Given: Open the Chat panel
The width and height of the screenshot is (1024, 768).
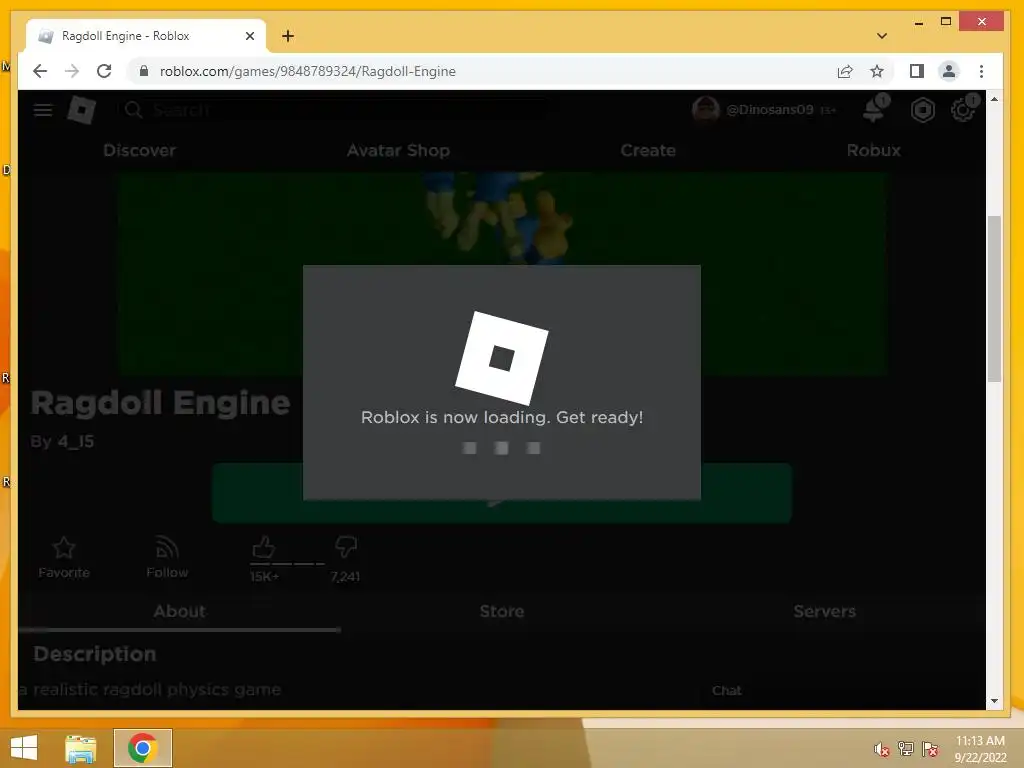Looking at the screenshot, I should click(x=726, y=690).
